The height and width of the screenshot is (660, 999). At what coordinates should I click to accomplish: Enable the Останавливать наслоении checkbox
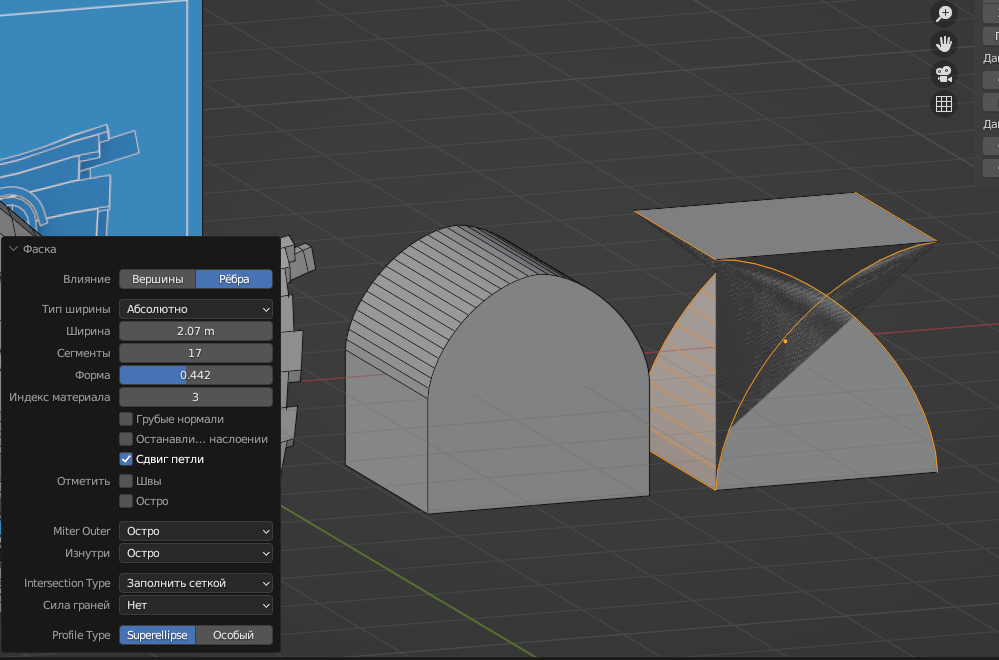(x=126, y=439)
